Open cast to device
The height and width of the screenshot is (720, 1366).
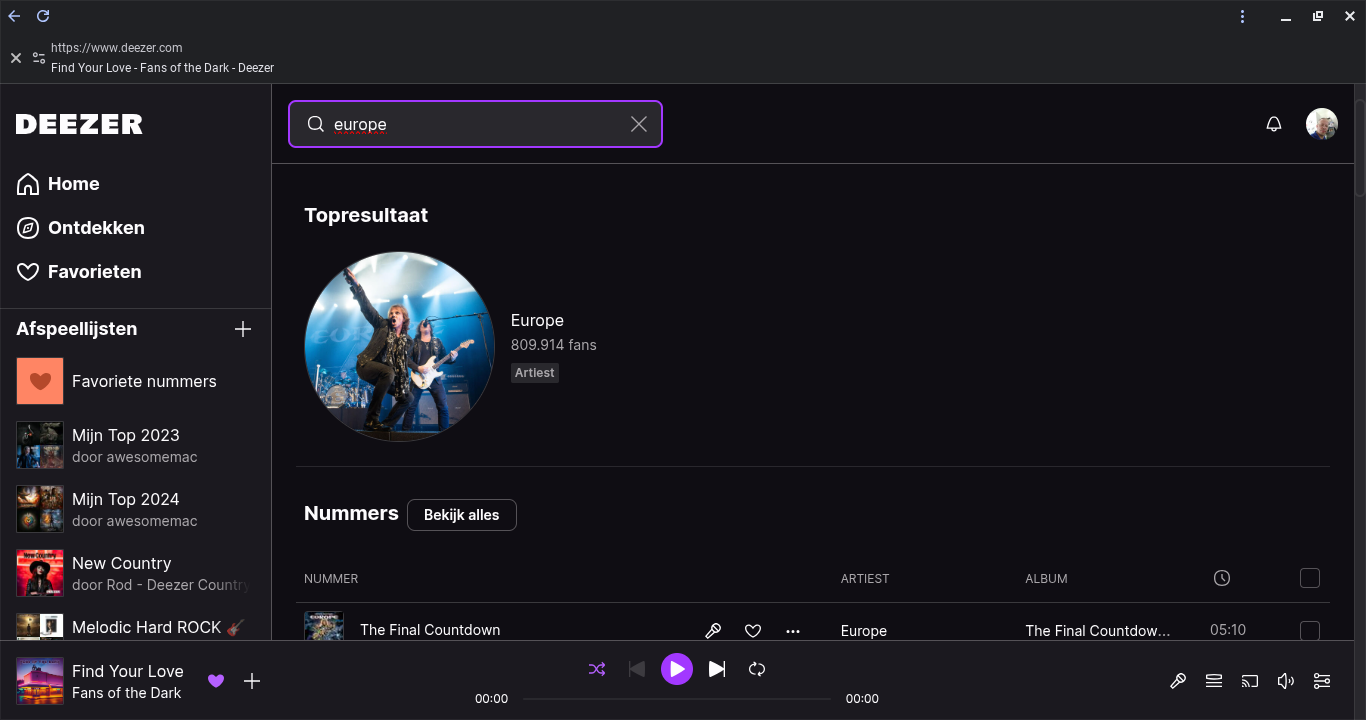(1250, 681)
